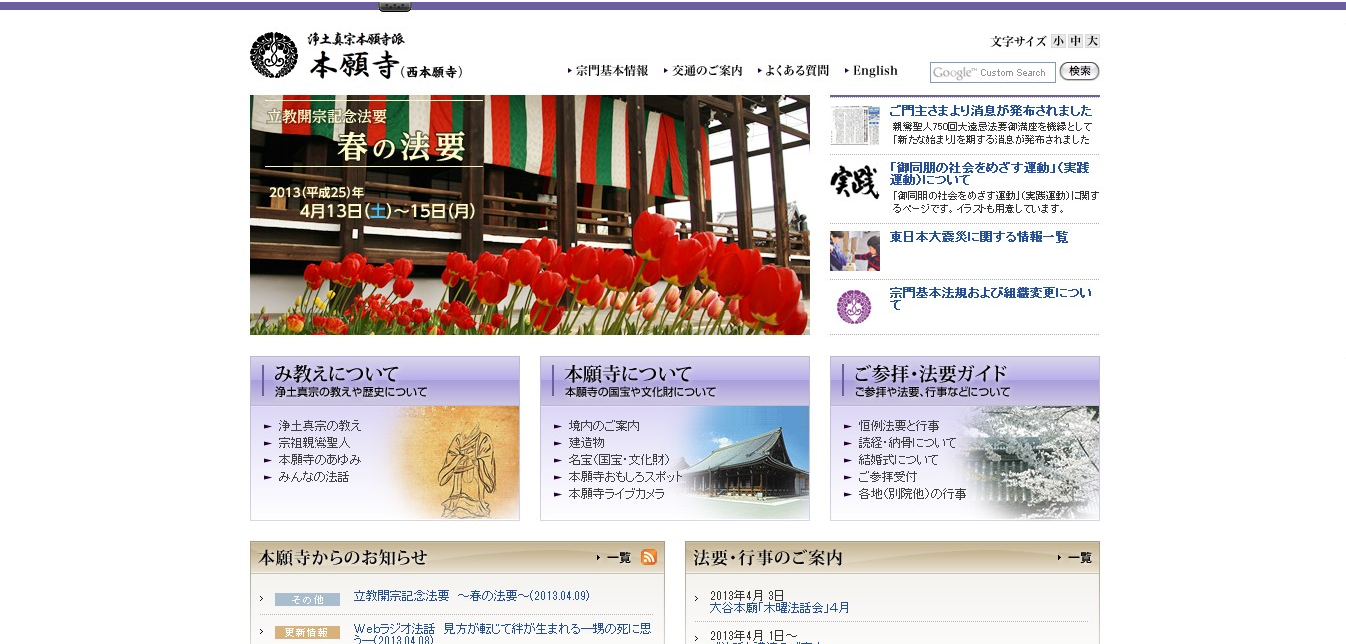Click the cherry blossom photo
The height and width of the screenshot is (644, 1346).
(x=1030, y=462)
